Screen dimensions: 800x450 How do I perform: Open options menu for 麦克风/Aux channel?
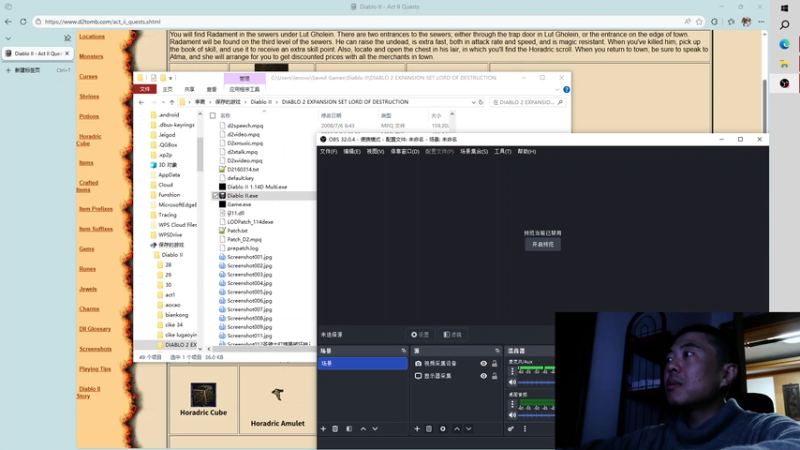512,371
